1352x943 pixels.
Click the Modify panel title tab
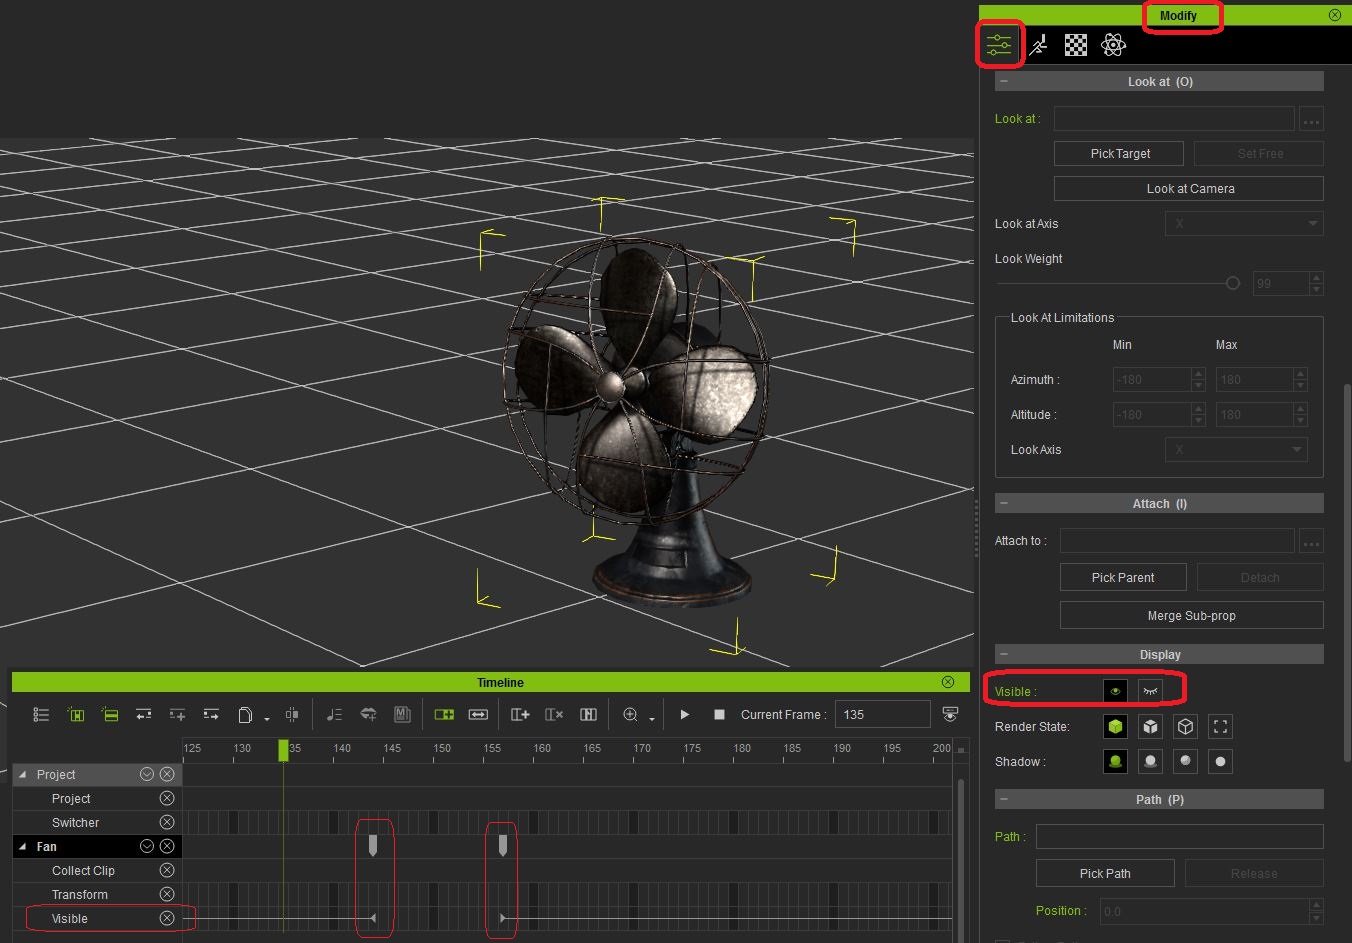[x=1178, y=15]
